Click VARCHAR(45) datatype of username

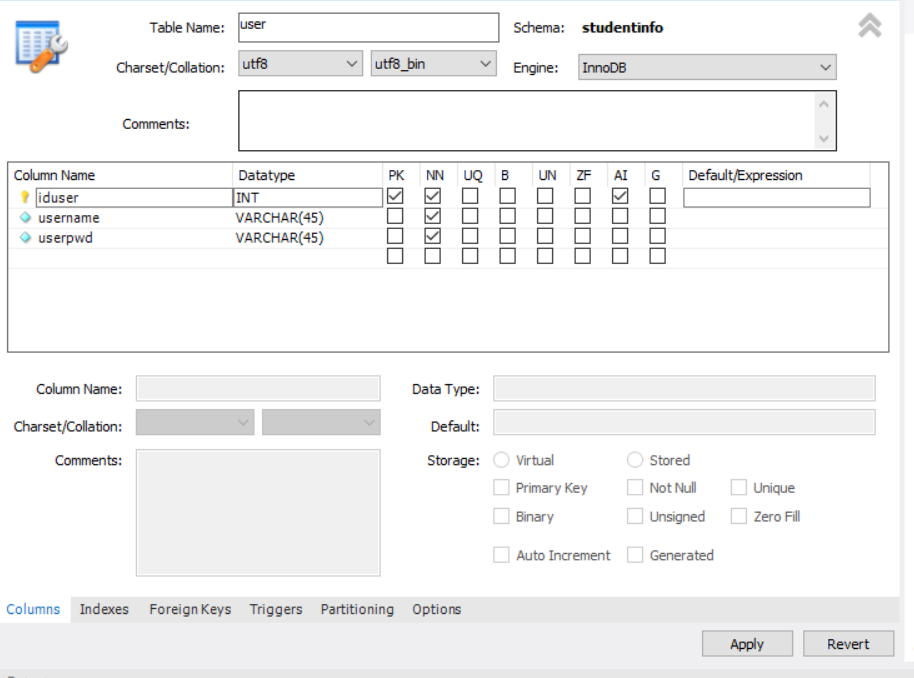[279, 217]
